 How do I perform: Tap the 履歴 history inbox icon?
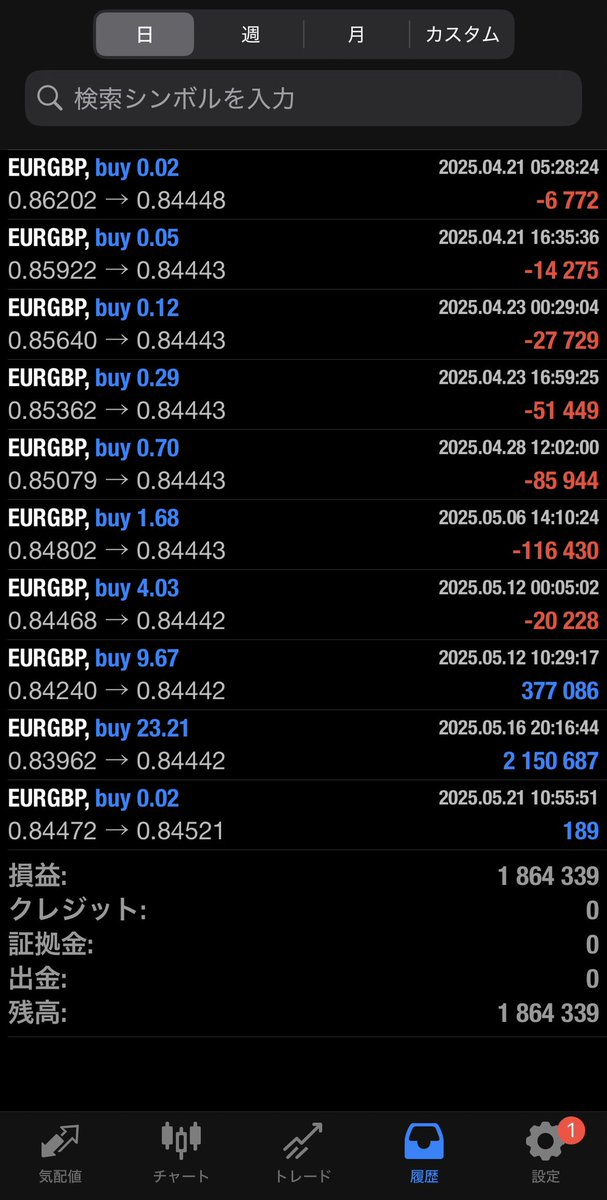tap(424, 1140)
